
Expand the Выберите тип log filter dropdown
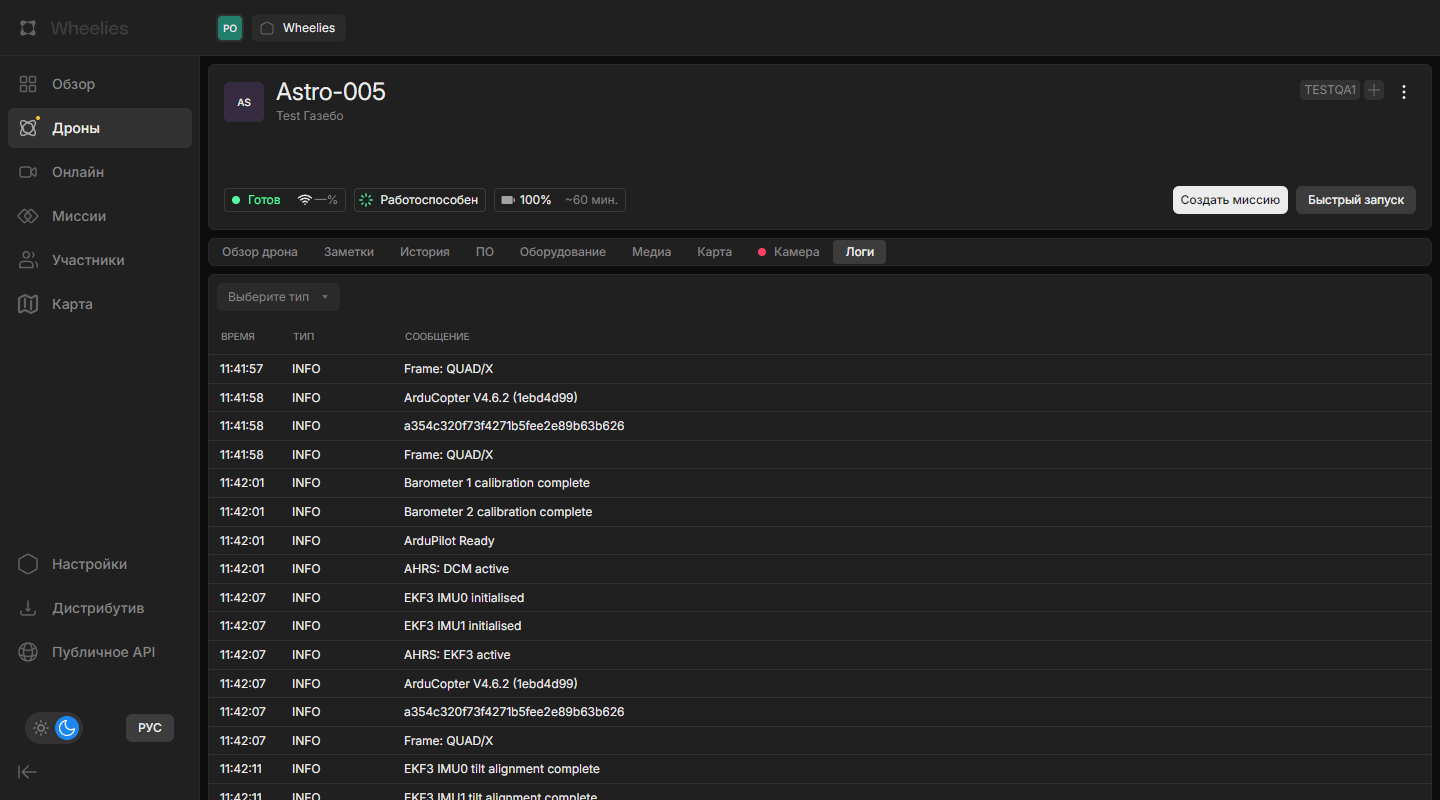point(279,297)
